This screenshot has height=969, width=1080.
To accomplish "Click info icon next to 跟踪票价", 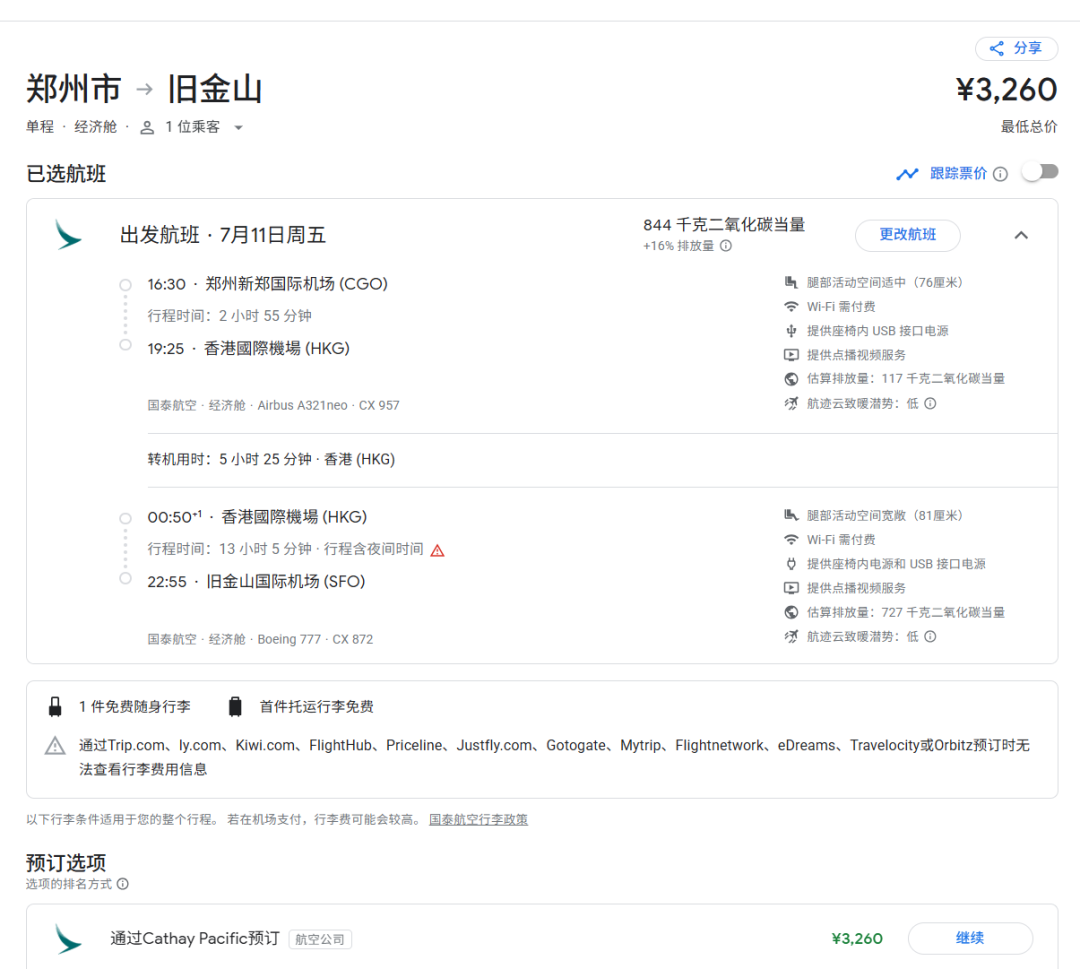I will coord(1000,174).
